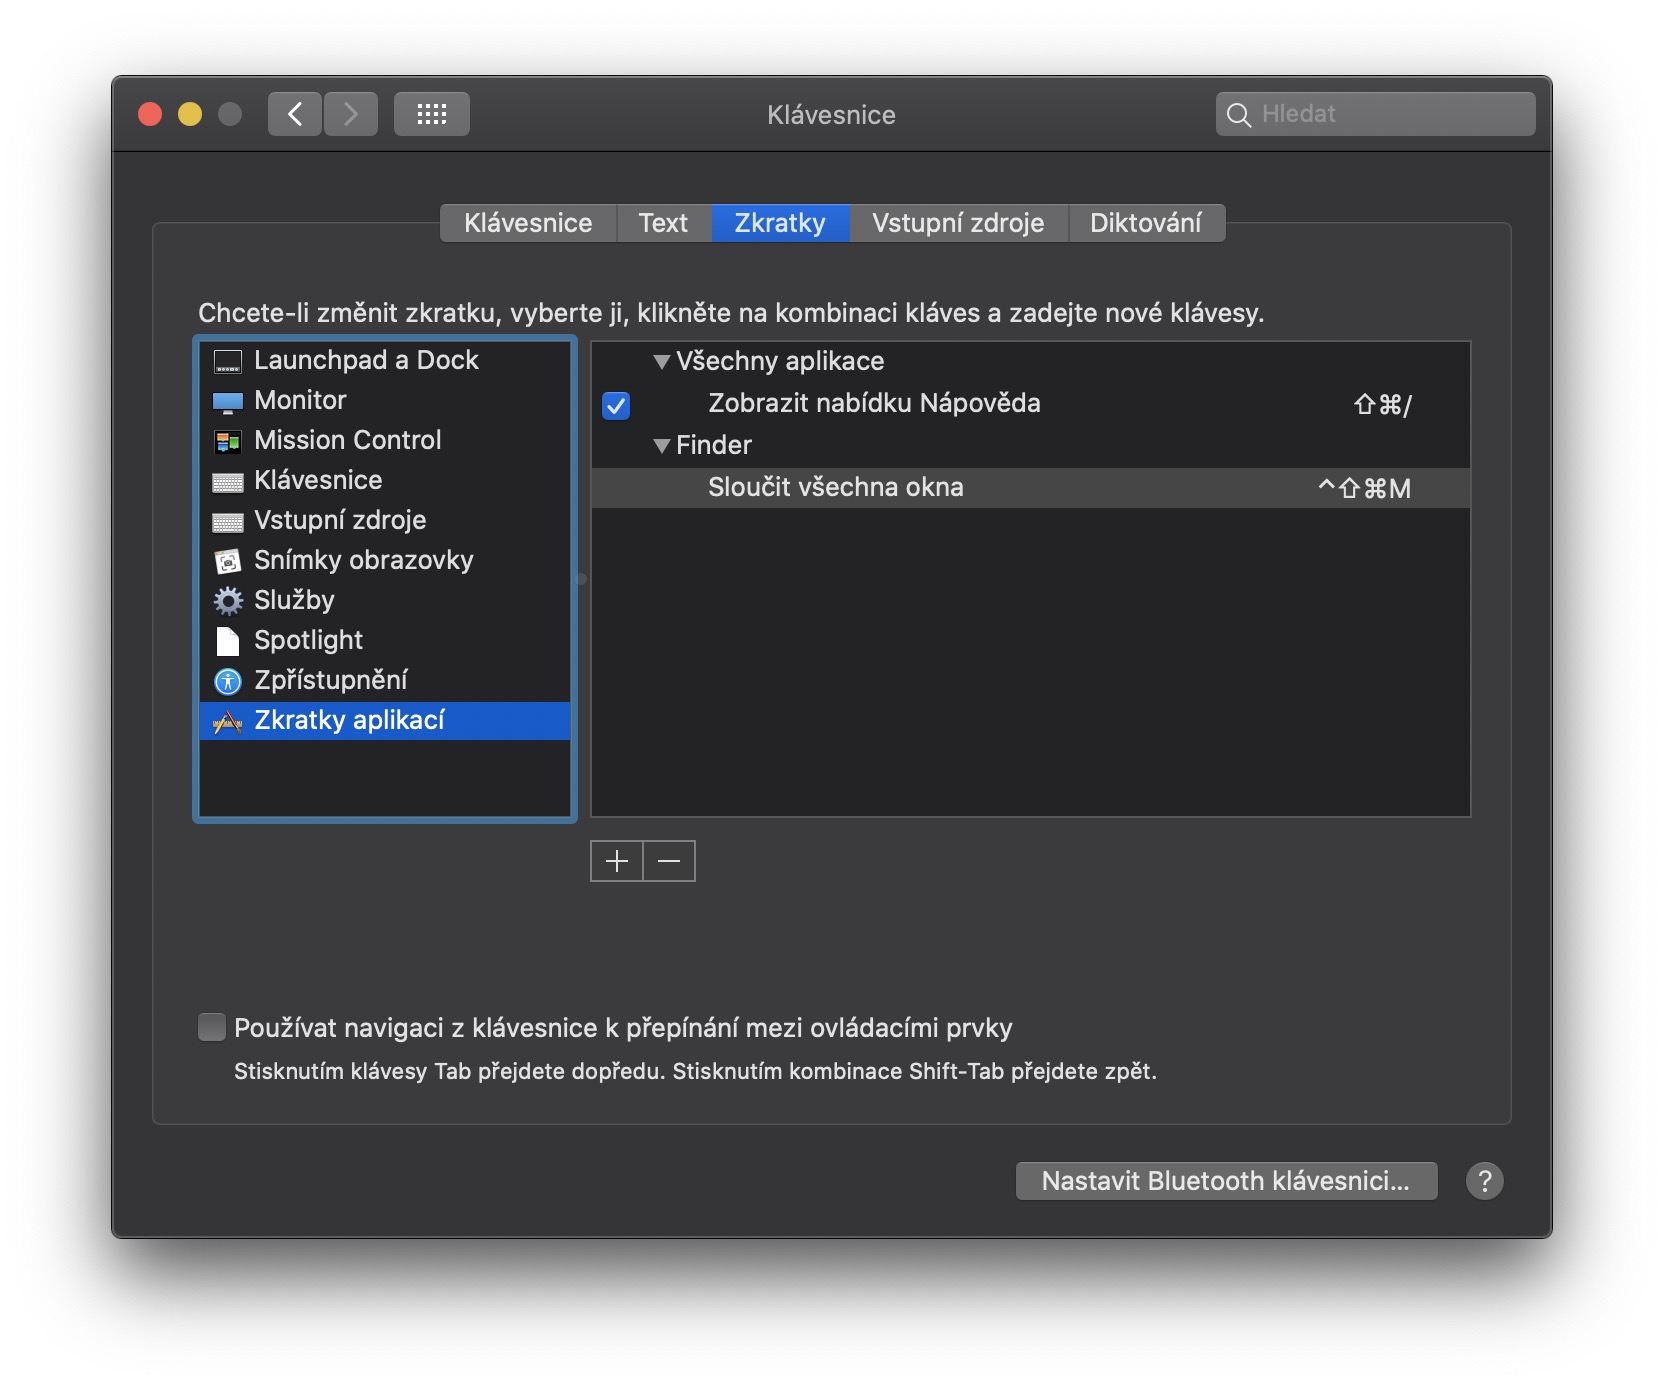Image resolution: width=1664 pixels, height=1386 pixels.
Task: Click the ^⇧⌘M key combination
Action: pyautogui.click(x=1364, y=489)
